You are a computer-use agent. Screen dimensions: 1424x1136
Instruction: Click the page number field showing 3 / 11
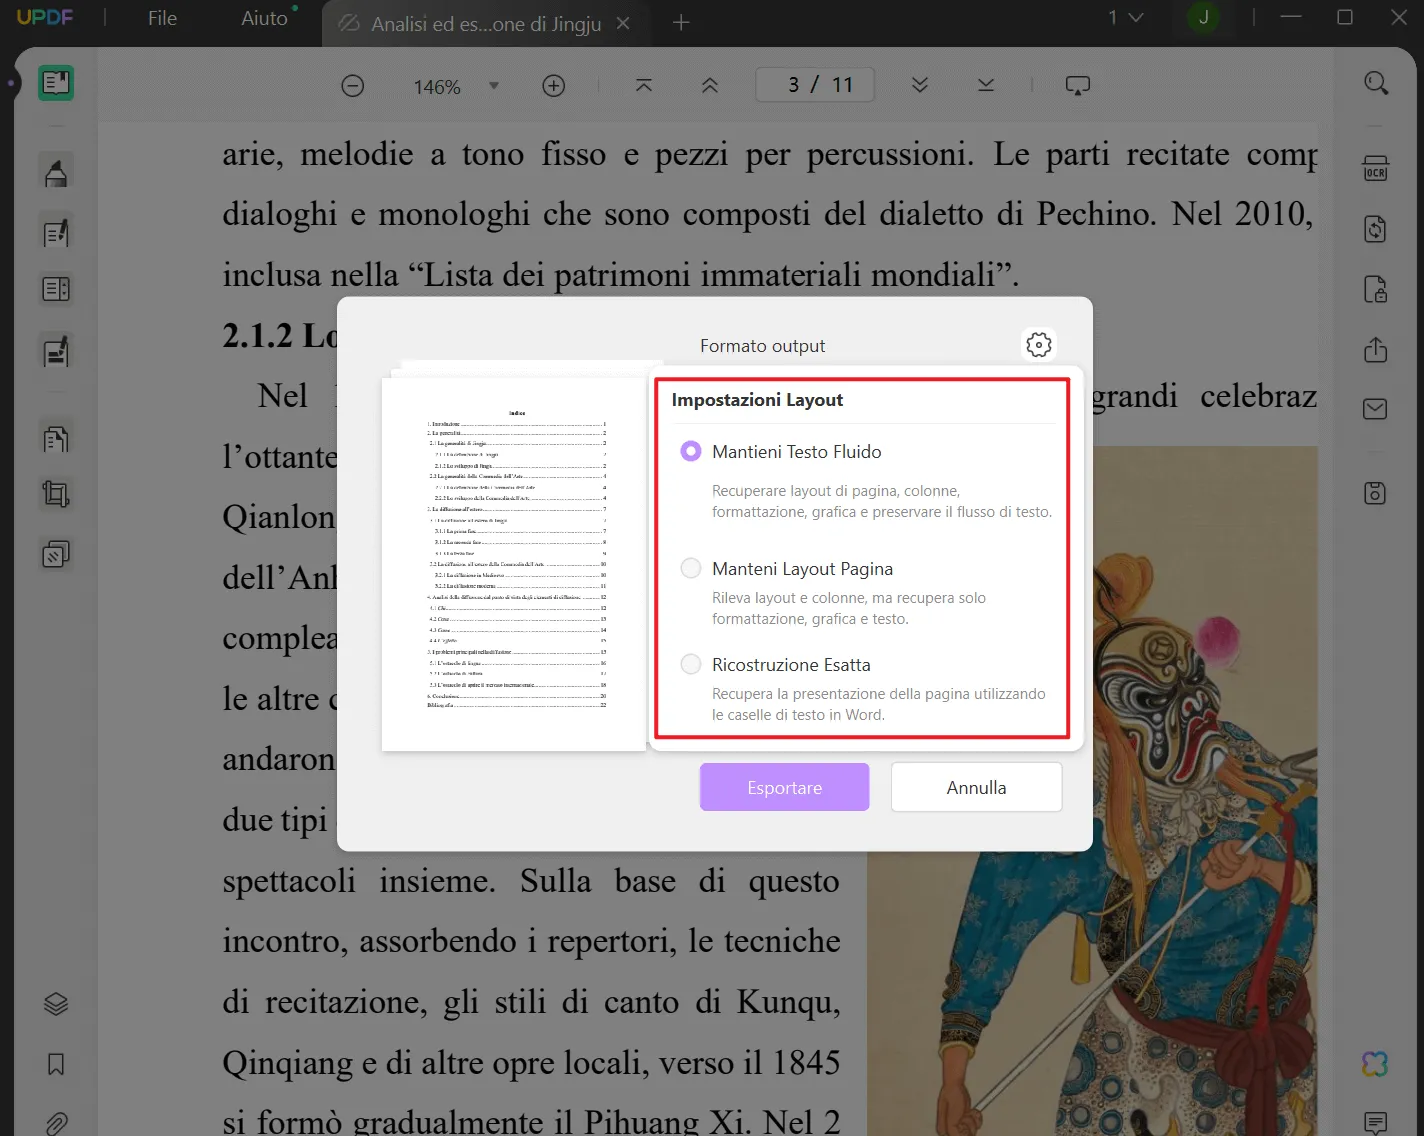[814, 84]
